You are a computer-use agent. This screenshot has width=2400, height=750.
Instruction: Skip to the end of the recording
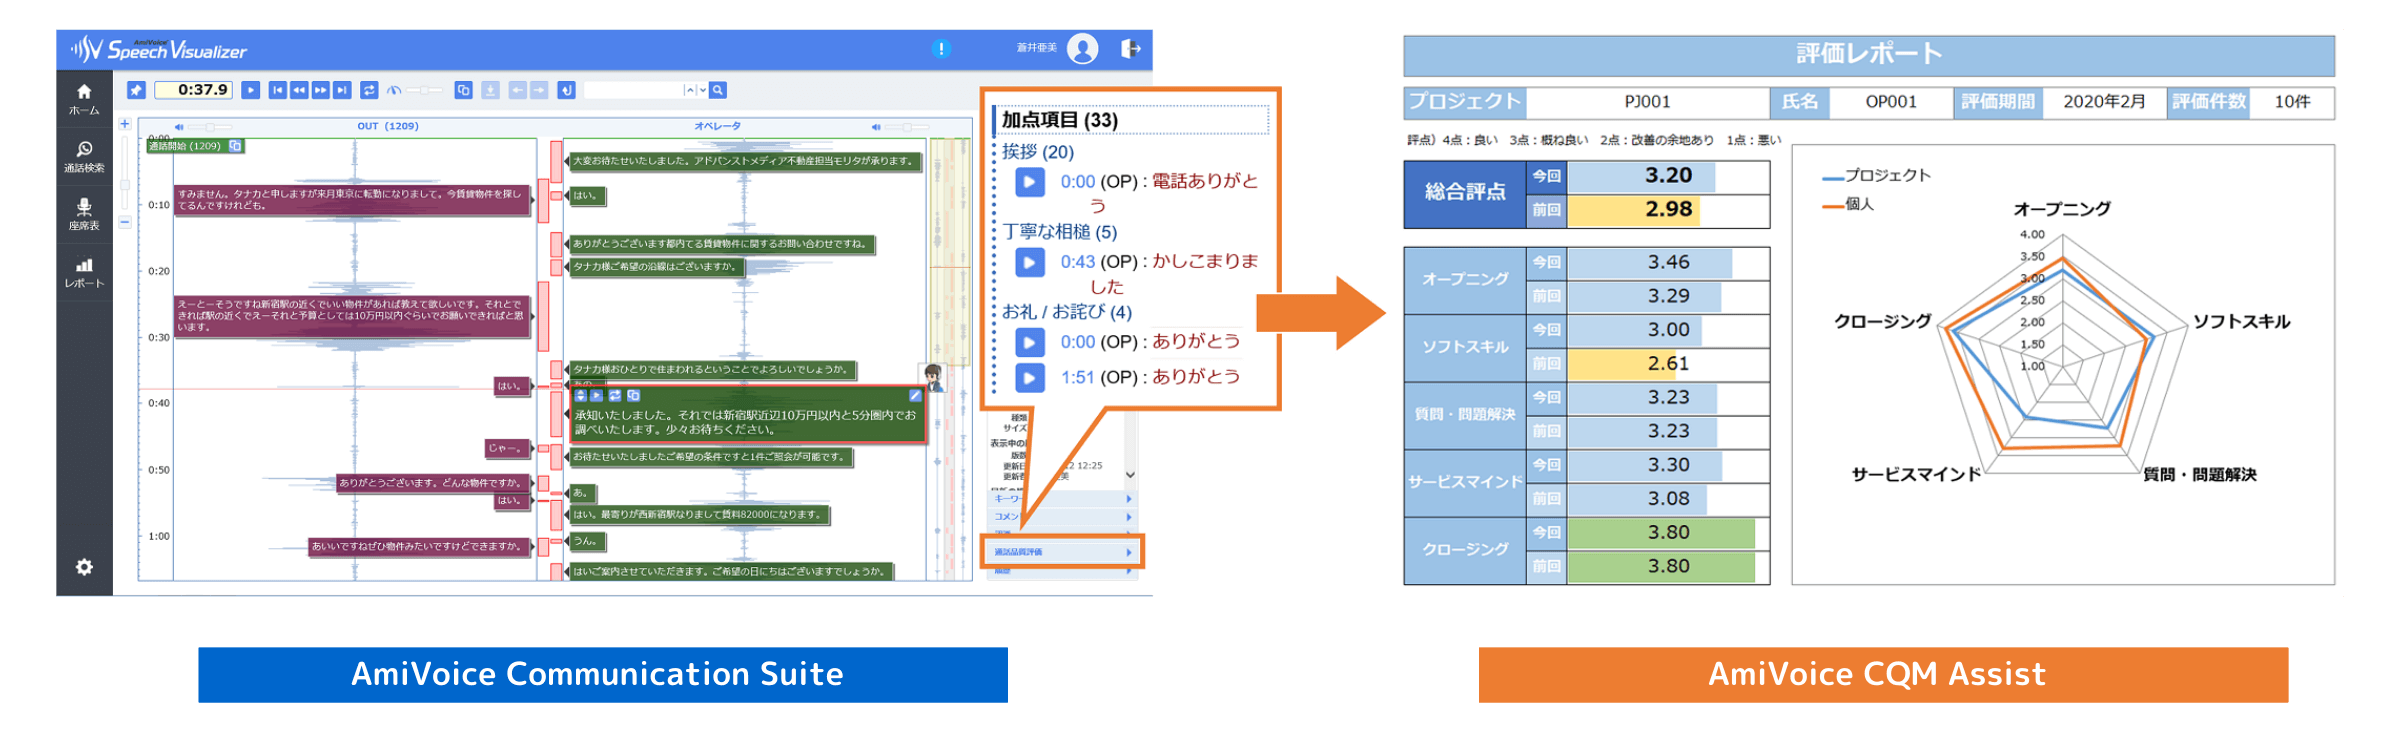342,90
